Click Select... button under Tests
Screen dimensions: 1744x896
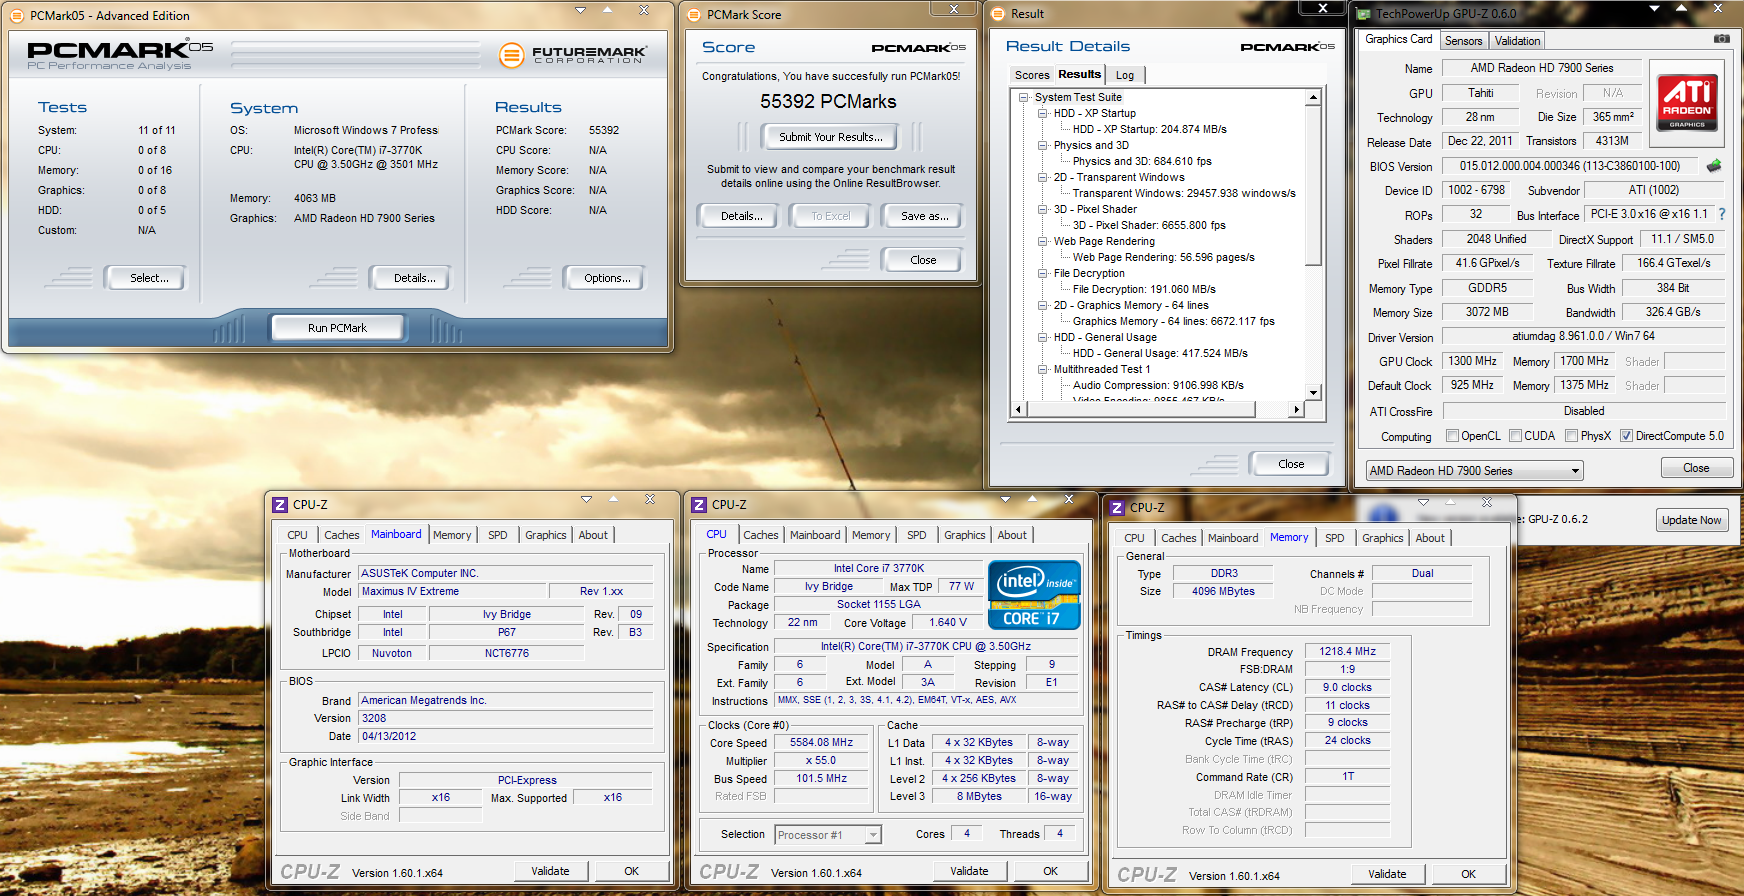click(148, 278)
